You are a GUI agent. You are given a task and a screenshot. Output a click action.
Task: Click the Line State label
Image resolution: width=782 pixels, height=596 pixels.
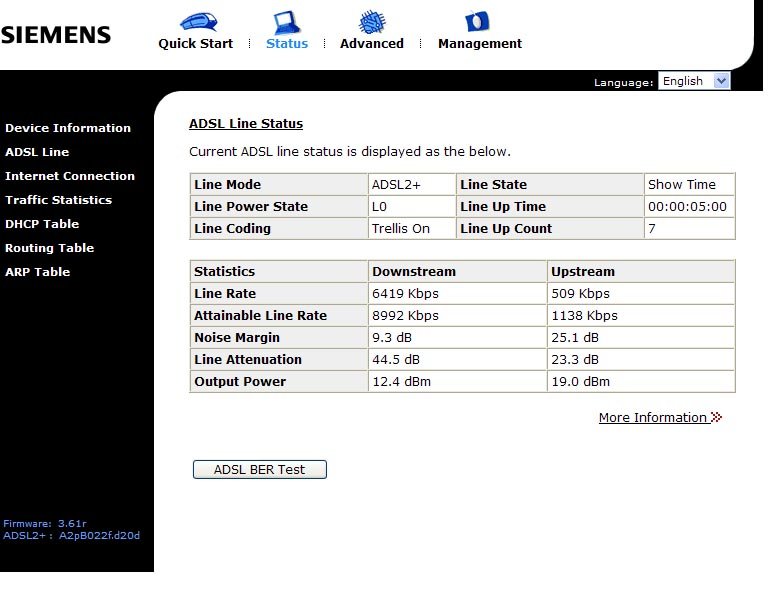493,185
